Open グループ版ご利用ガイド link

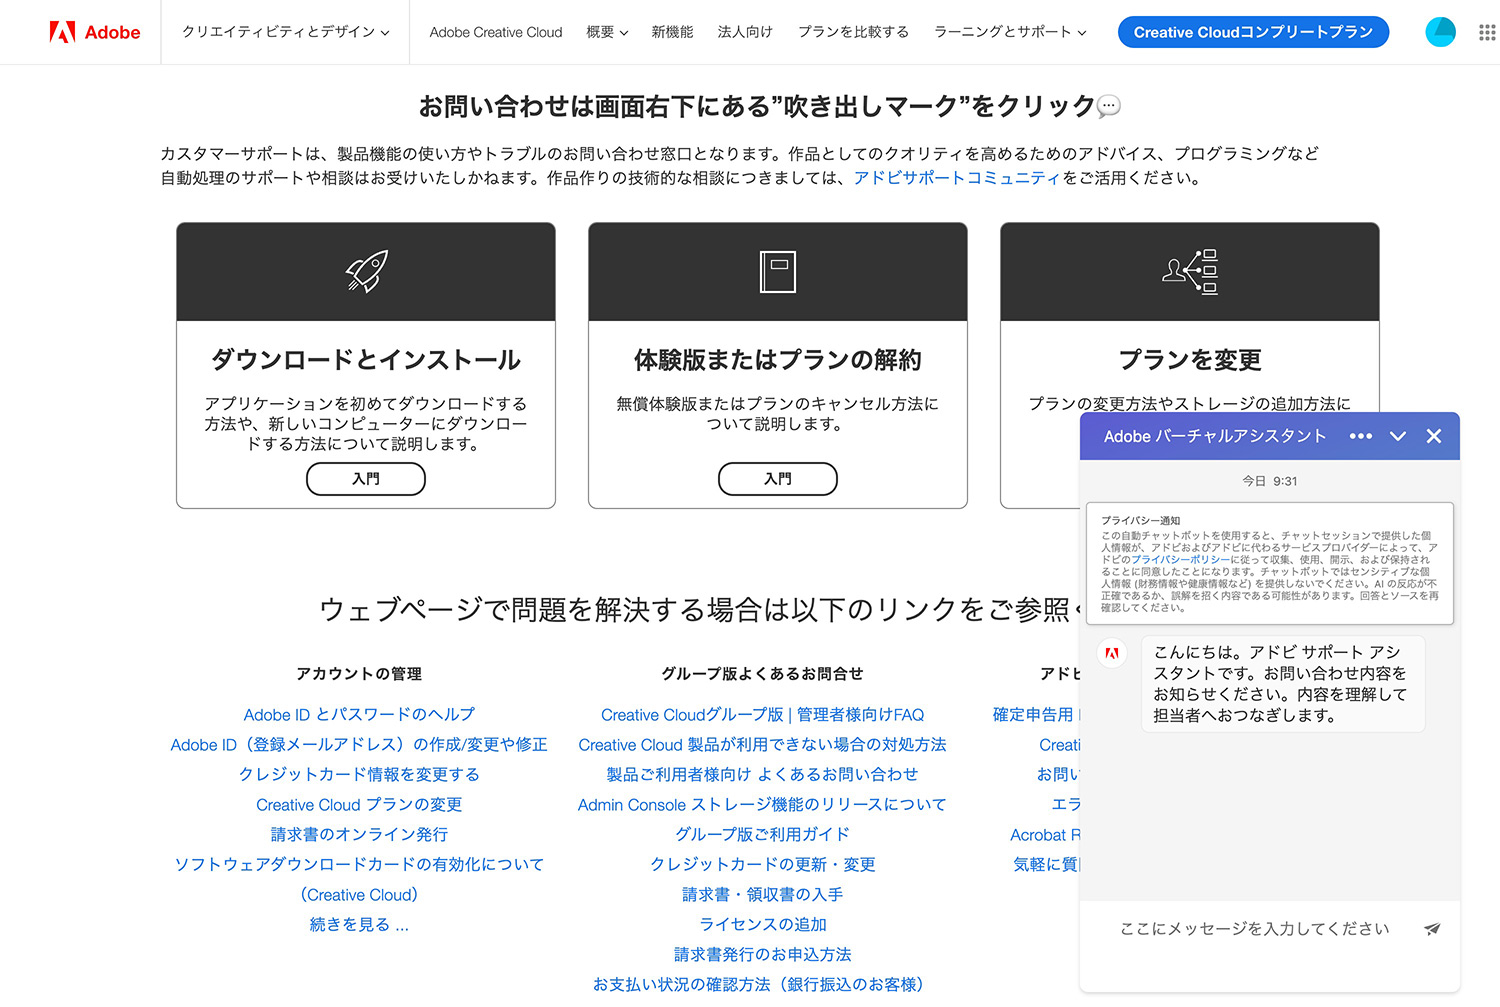(x=762, y=835)
